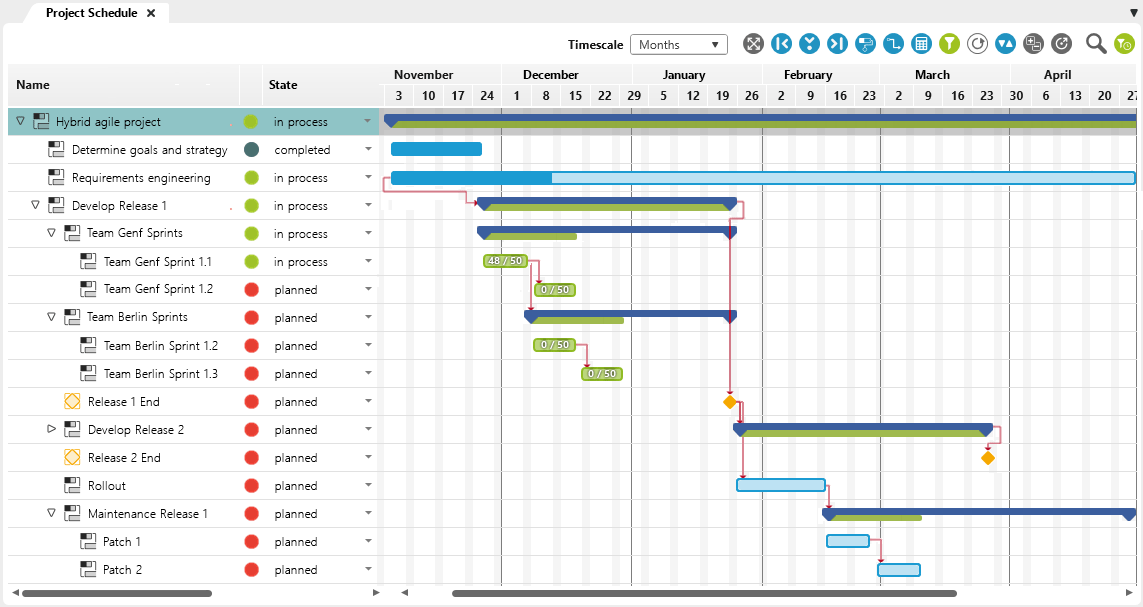The height and width of the screenshot is (607, 1143).
Task: Click the red status dot of Rollout
Action: (251, 485)
